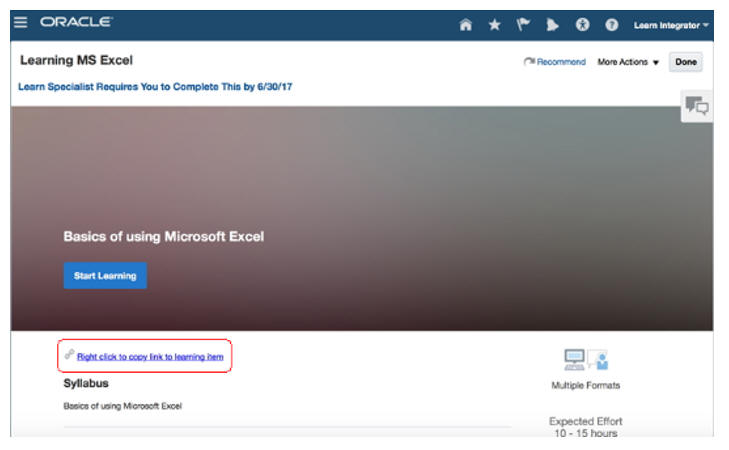
Task: Open the More Actions dropdown
Action: 628,62
